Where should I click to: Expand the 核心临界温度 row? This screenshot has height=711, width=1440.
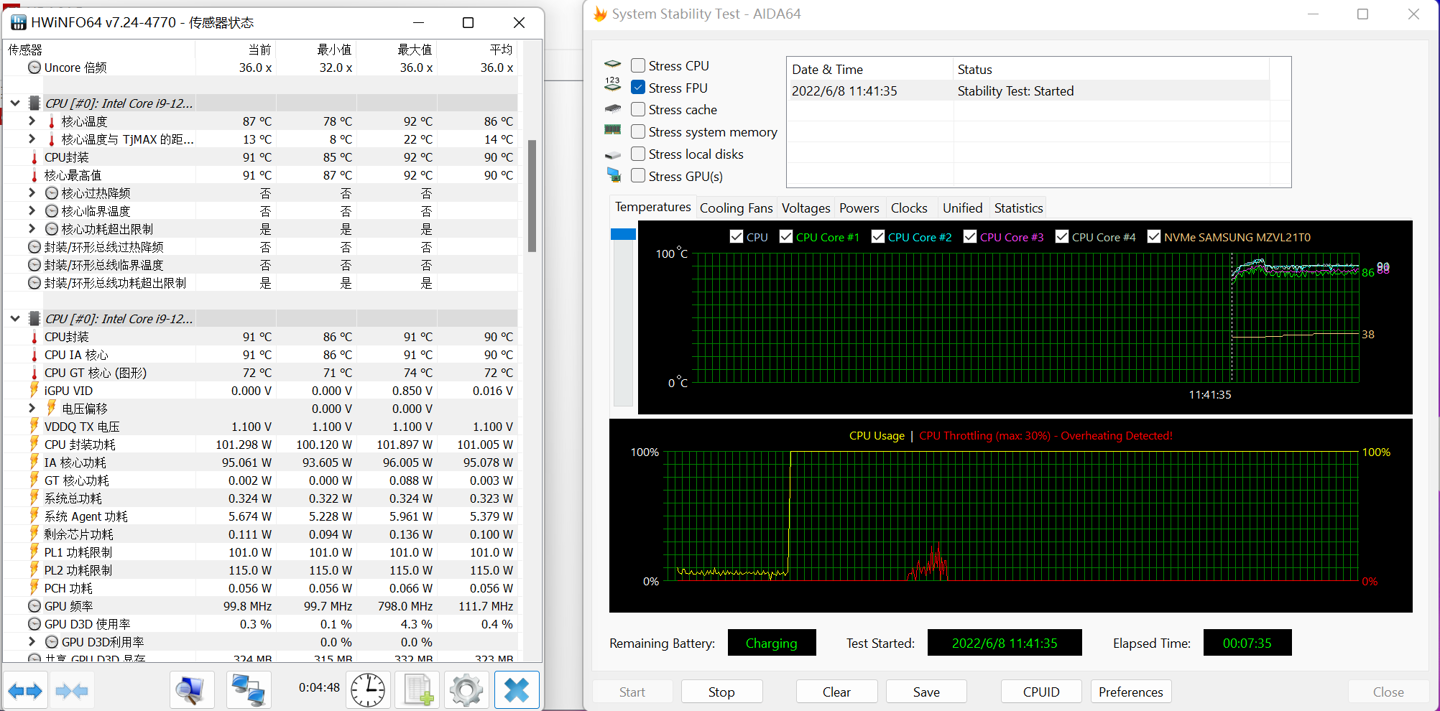pos(32,211)
